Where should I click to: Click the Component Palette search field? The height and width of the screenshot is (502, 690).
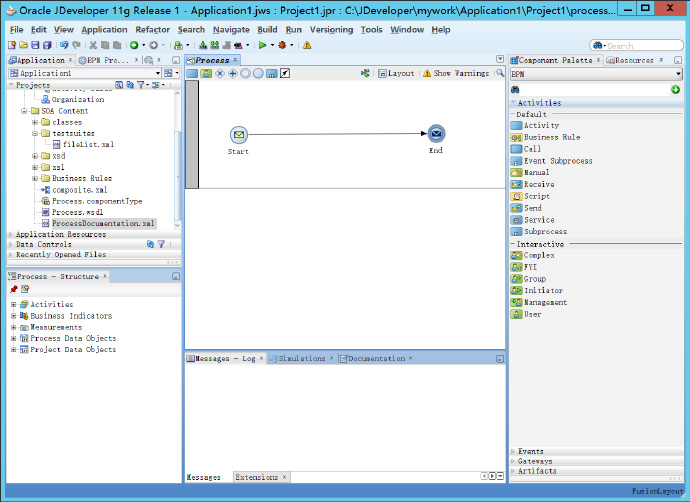(595, 90)
